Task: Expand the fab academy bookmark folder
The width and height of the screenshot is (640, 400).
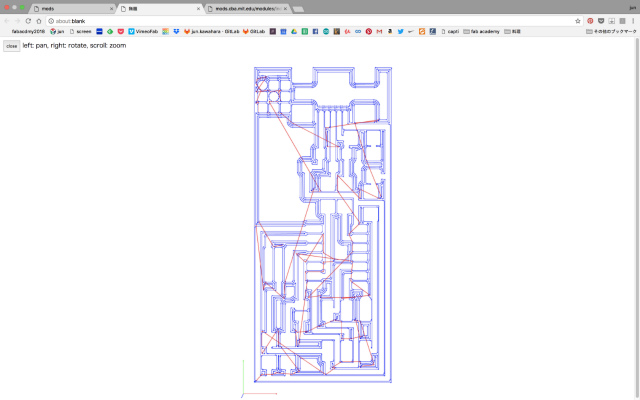Action: tap(481, 31)
